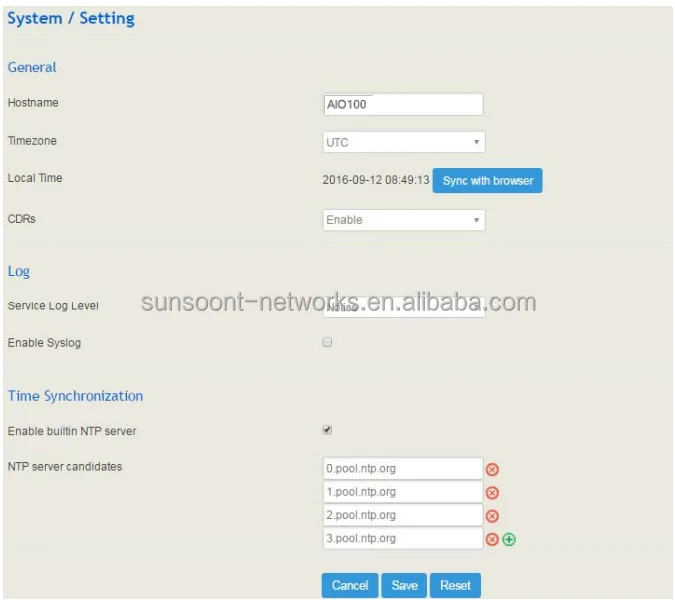Focus the Hostname input field
This screenshot has width=675, height=600.
coord(403,104)
